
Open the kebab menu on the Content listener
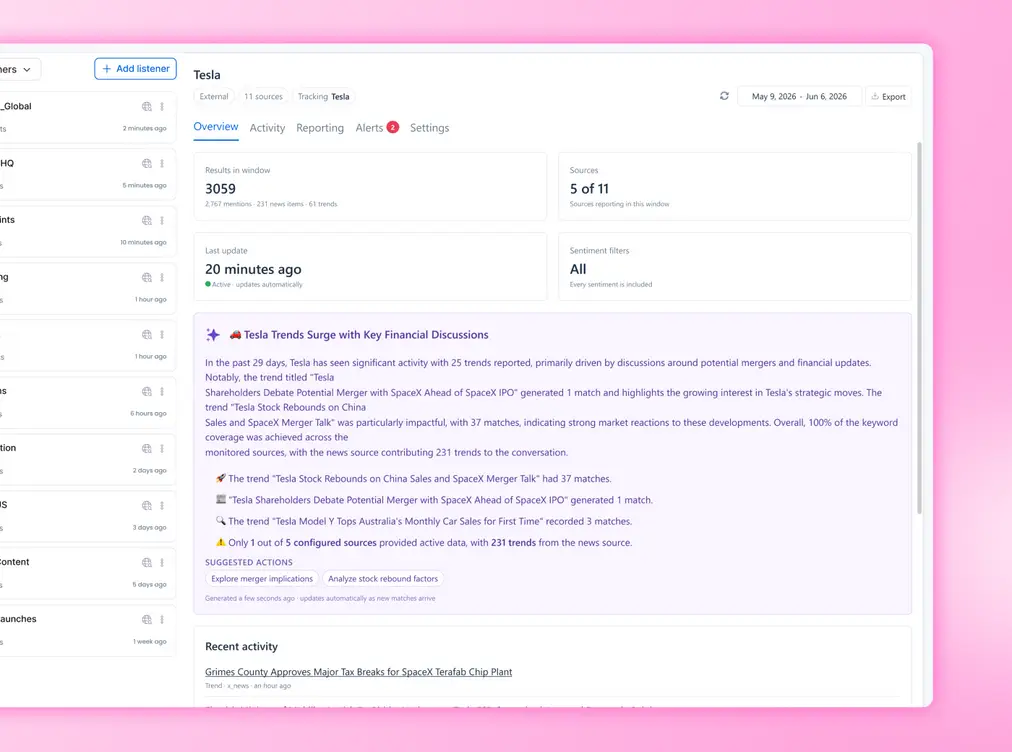click(162, 562)
